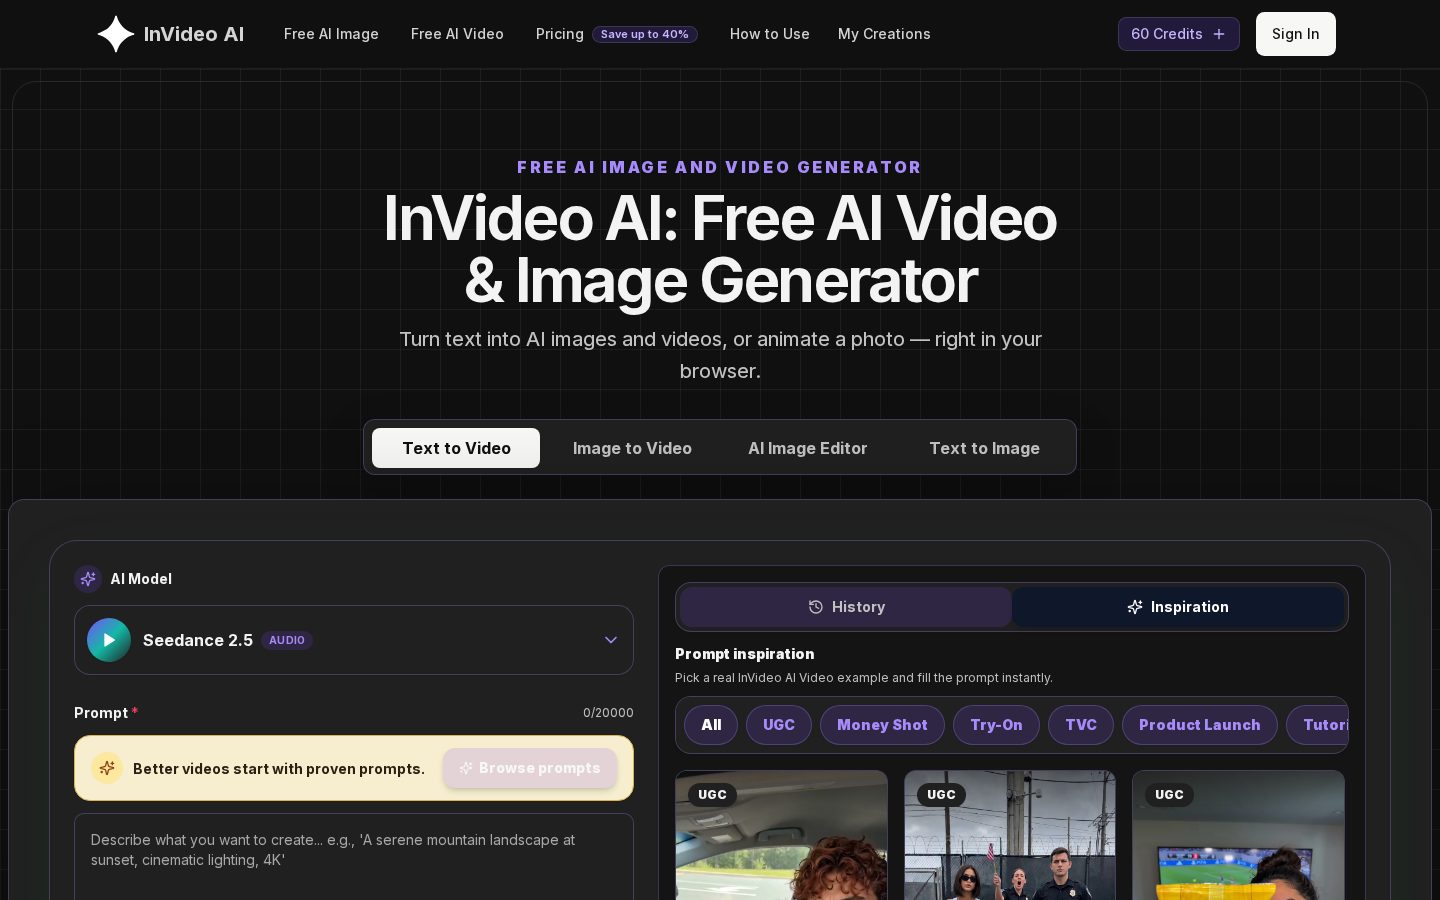The height and width of the screenshot is (900, 1440).
Task: Click the 60 Credits button
Action: click(1179, 34)
